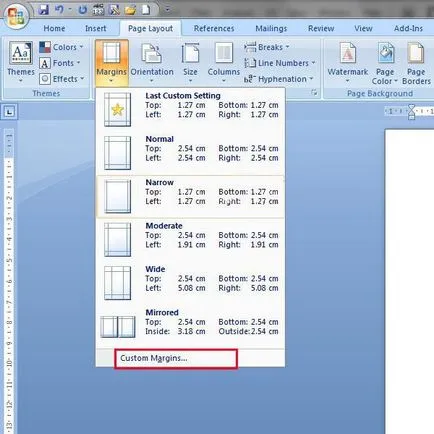Switch to the References tab
434x434 pixels.
(x=214, y=28)
